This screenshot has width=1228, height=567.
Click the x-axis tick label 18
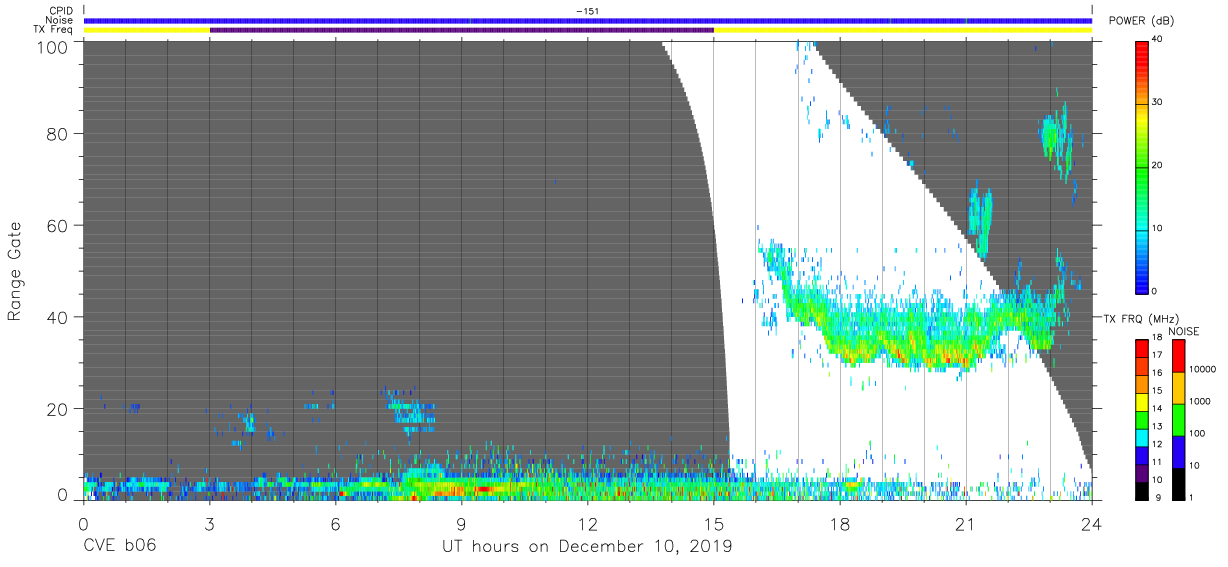tap(839, 523)
